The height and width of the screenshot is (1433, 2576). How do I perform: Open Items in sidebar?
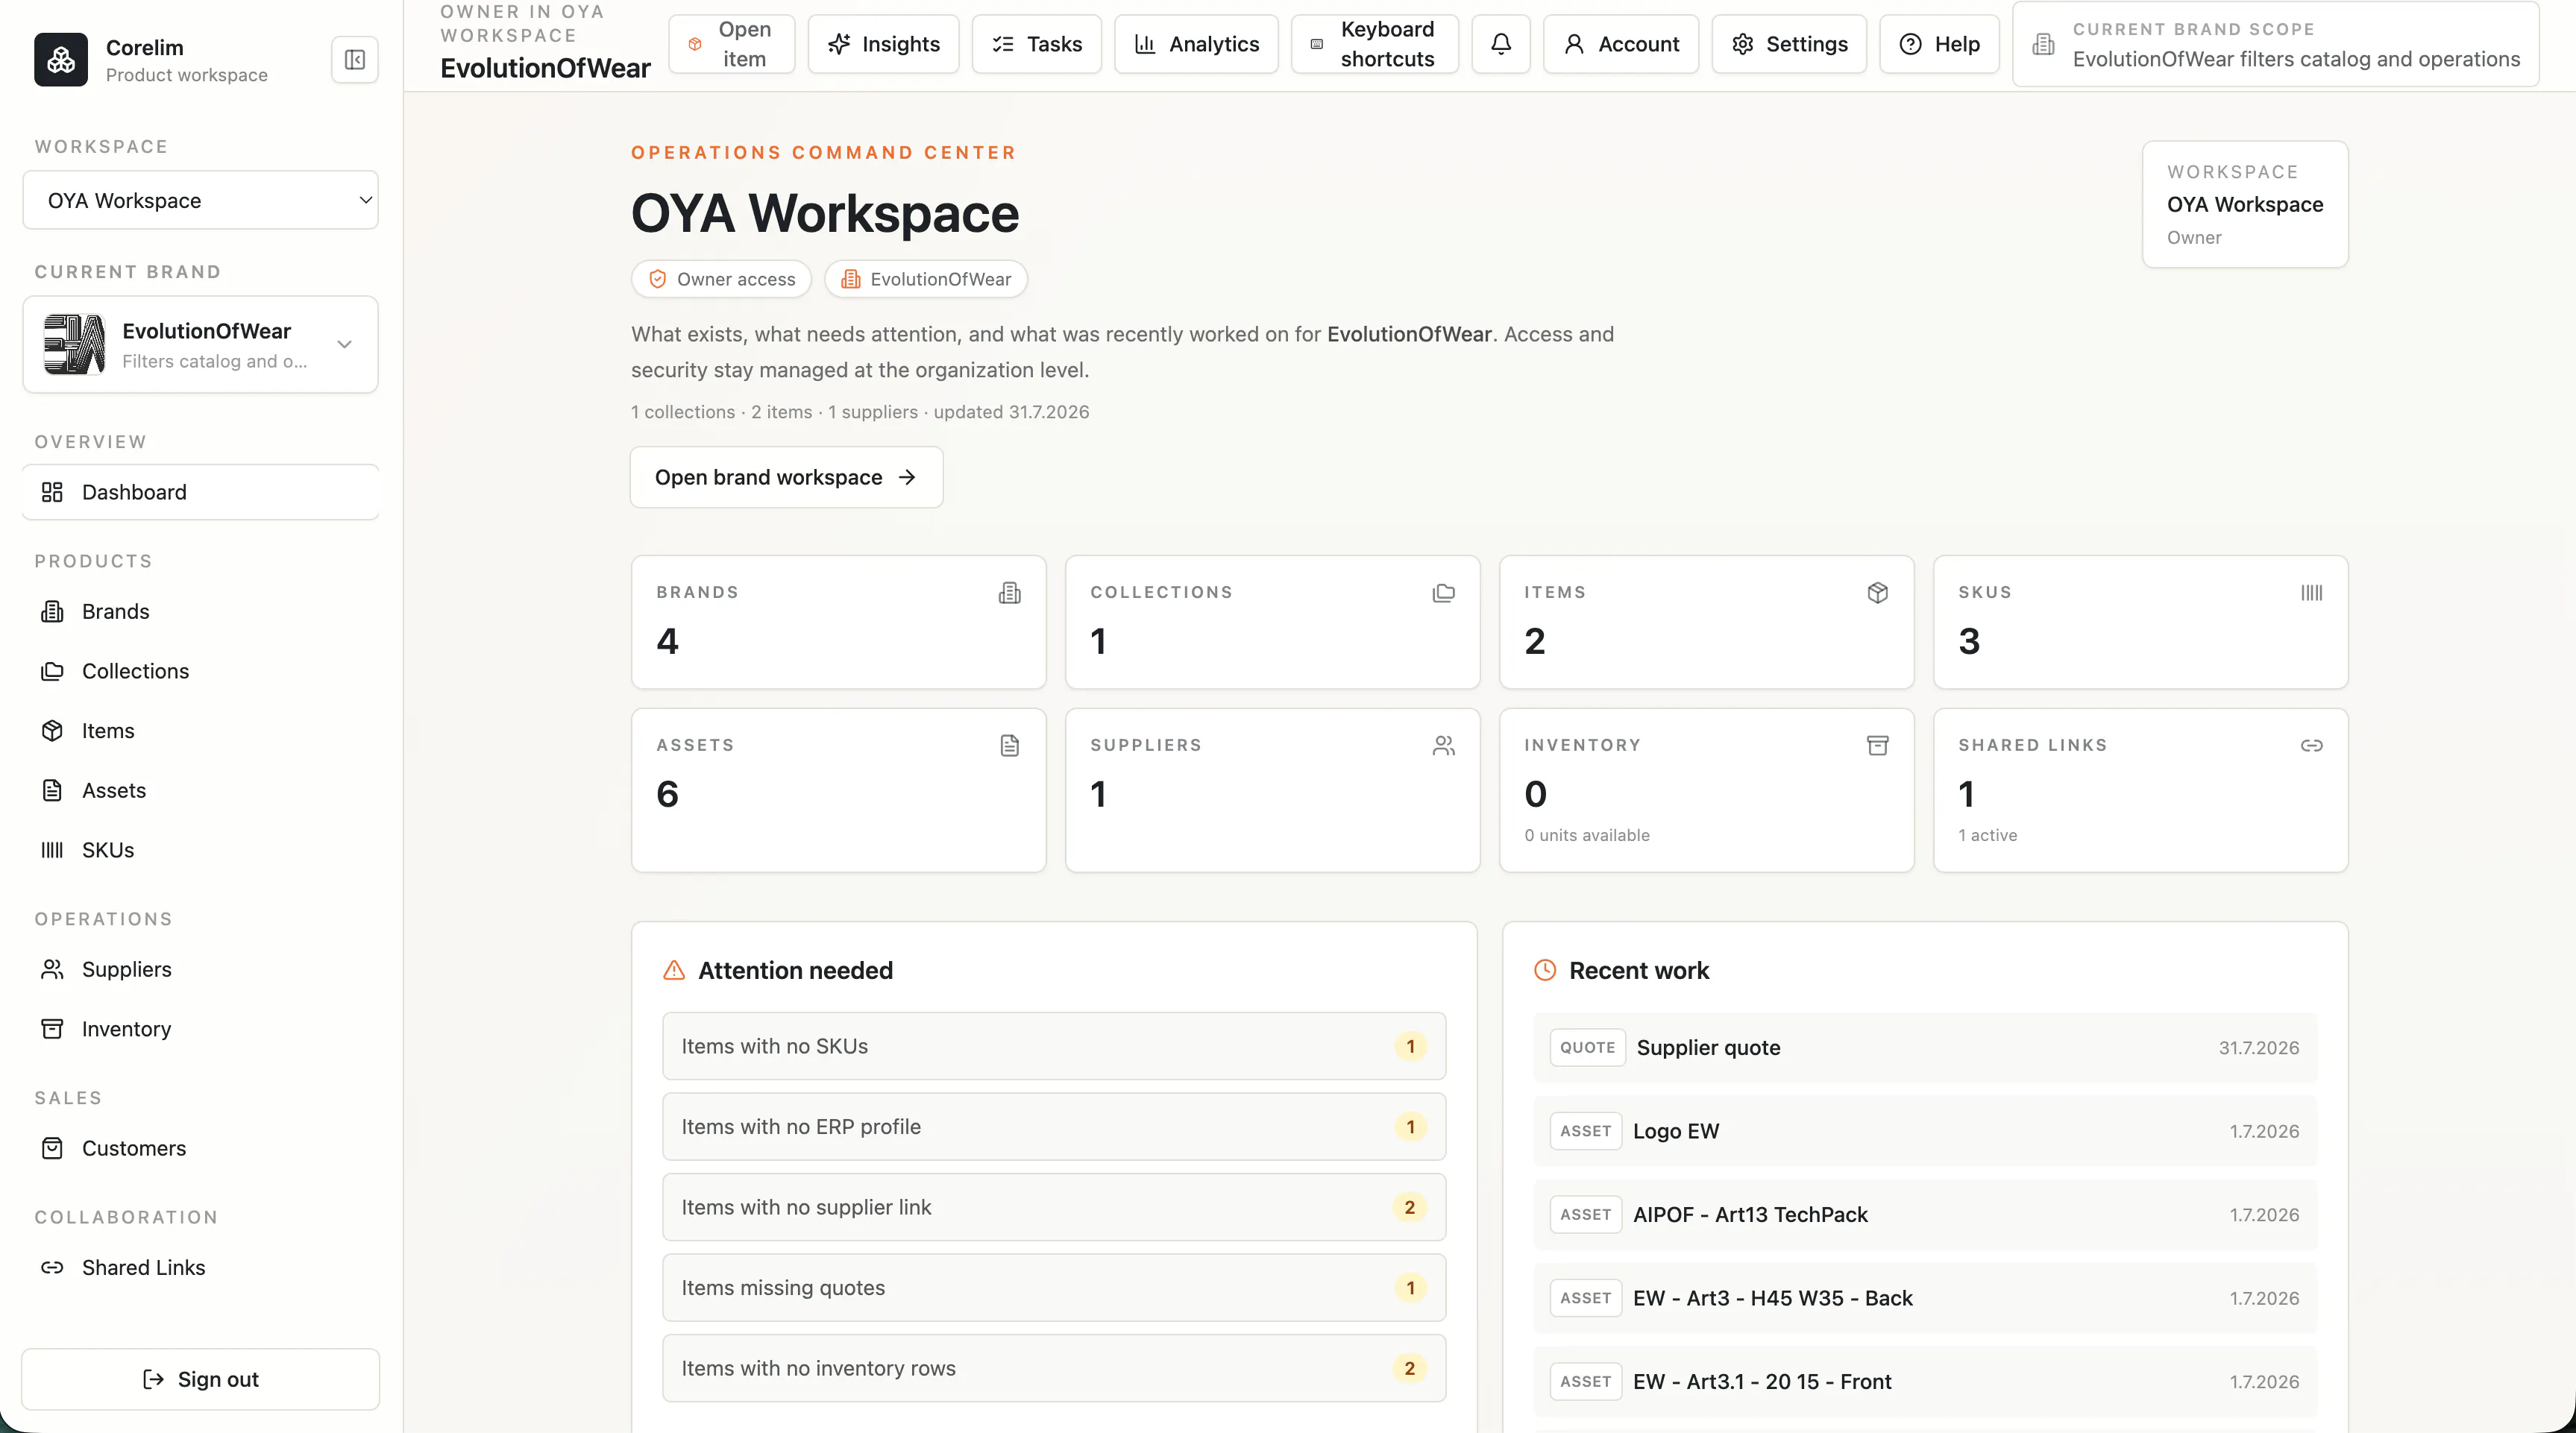201,731
